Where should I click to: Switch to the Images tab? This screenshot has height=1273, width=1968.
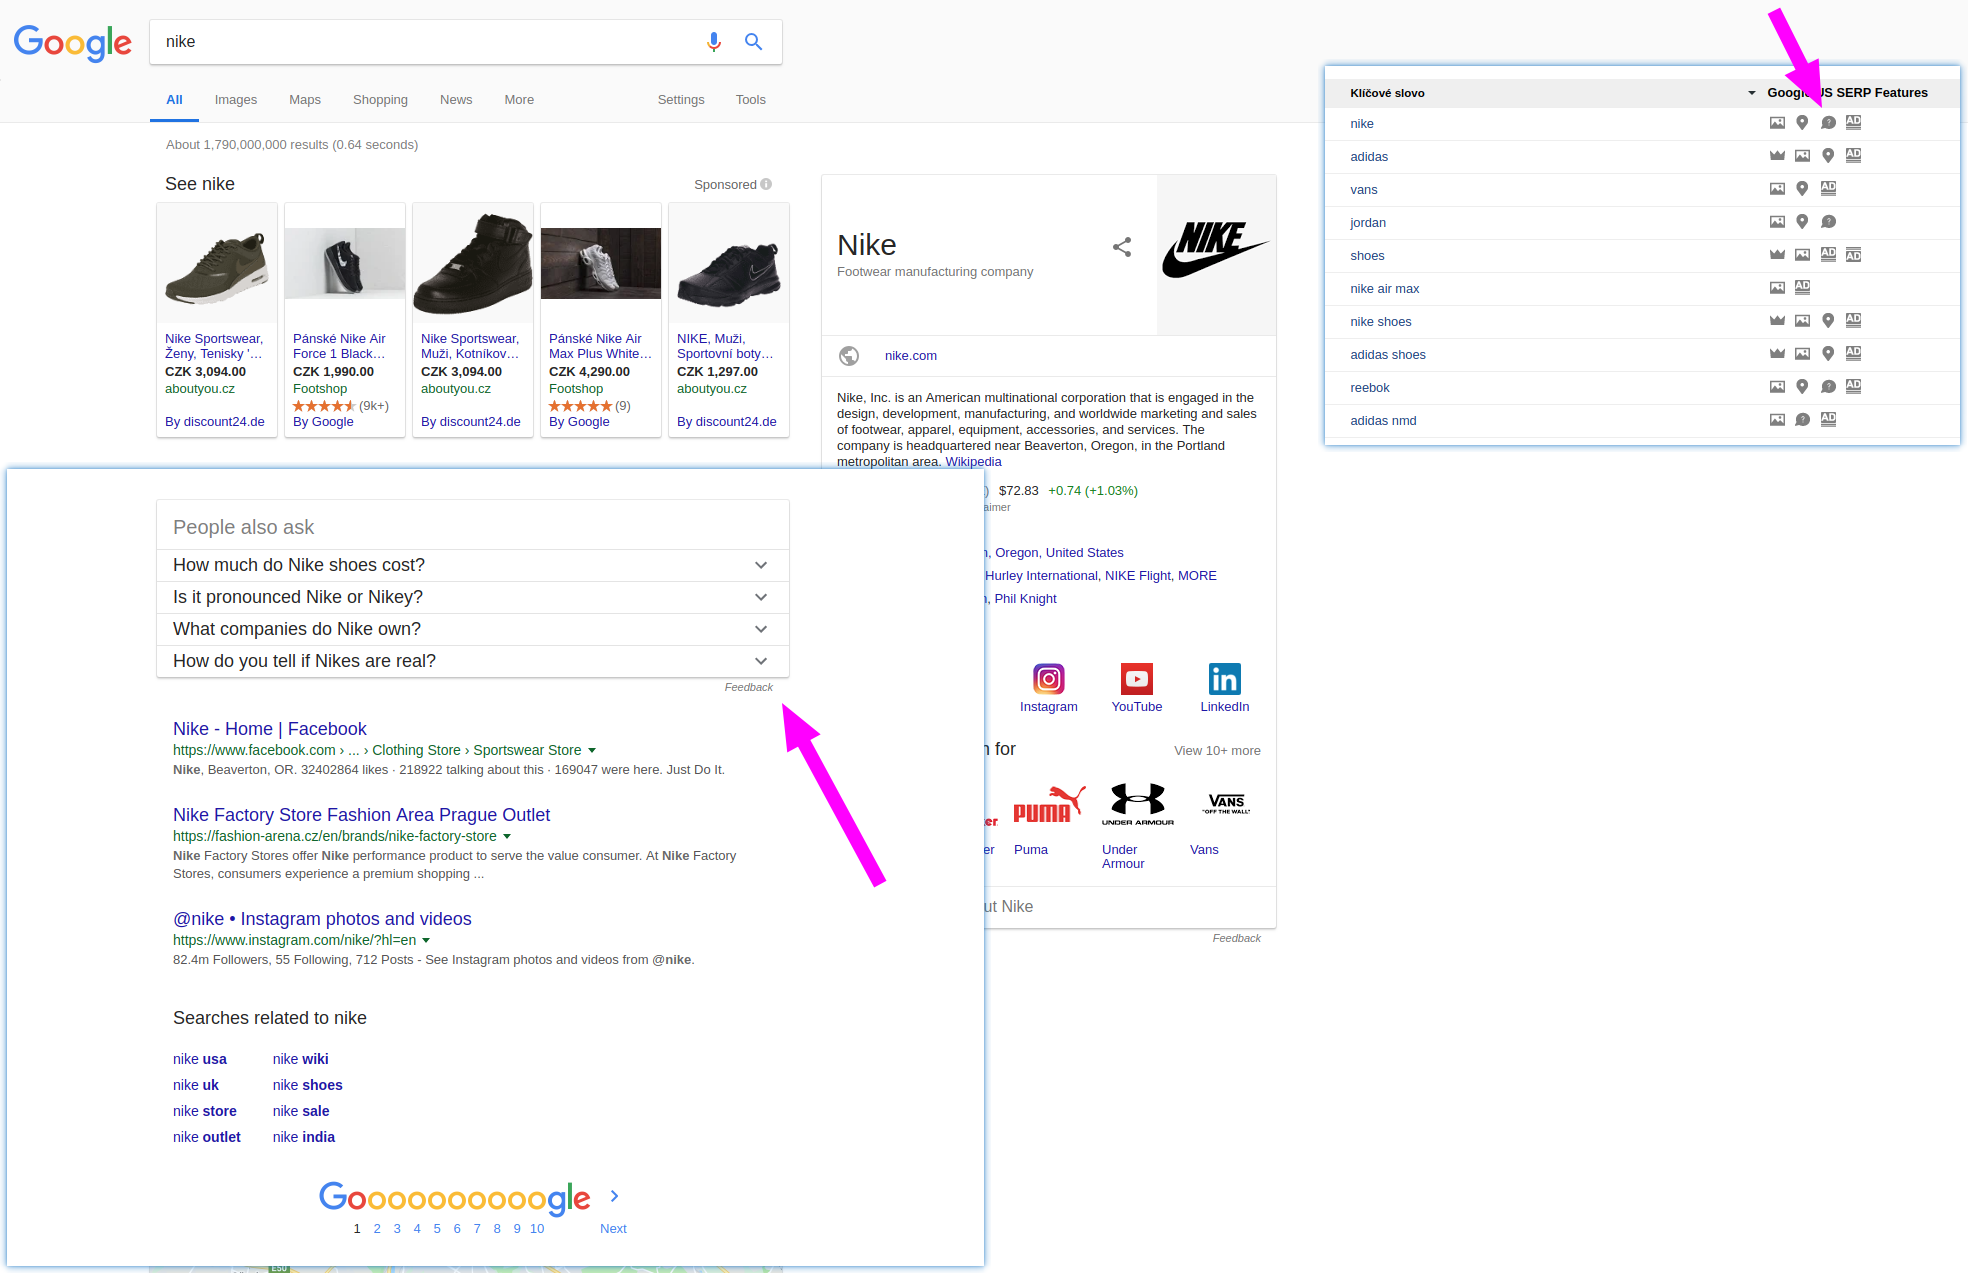(x=236, y=100)
